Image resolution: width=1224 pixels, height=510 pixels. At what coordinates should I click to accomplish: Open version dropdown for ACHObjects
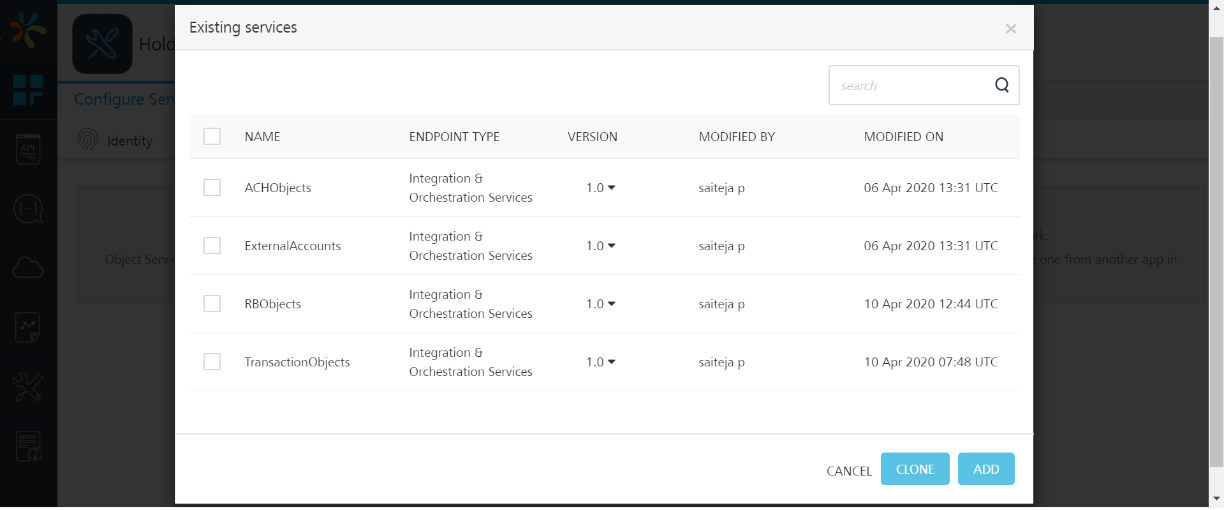[600, 188]
